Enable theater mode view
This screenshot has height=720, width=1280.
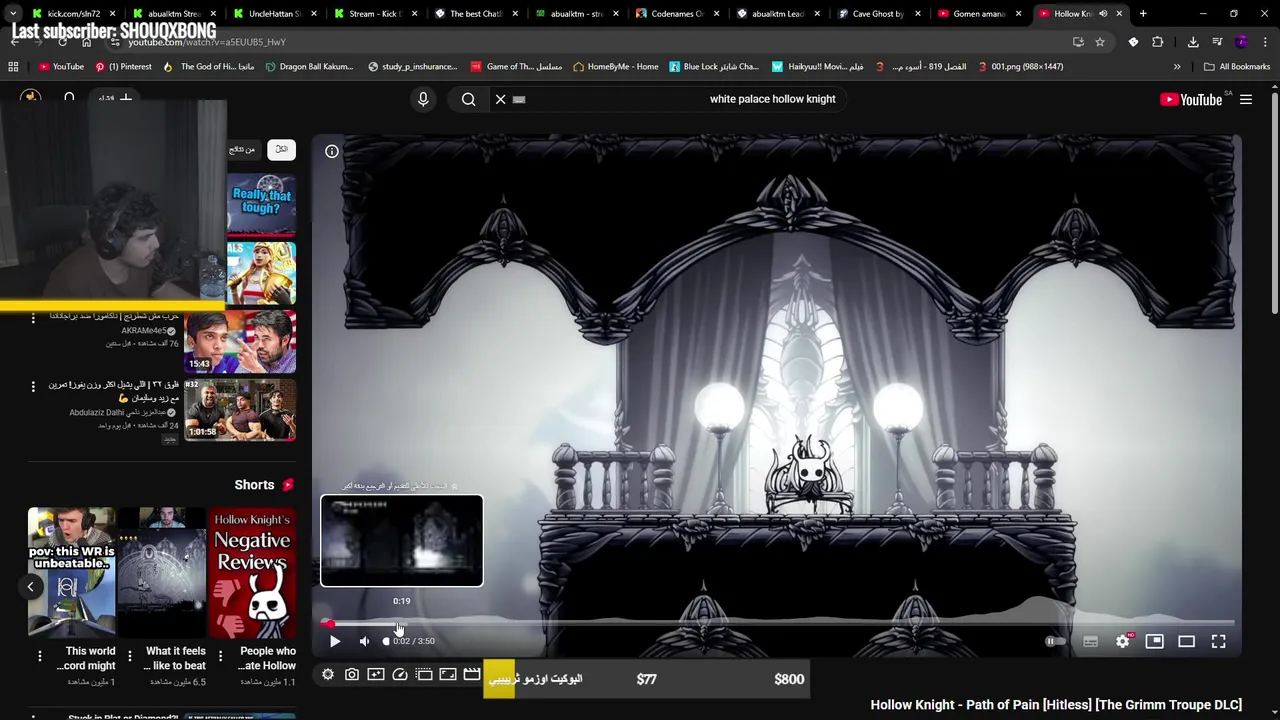[x=1187, y=641]
